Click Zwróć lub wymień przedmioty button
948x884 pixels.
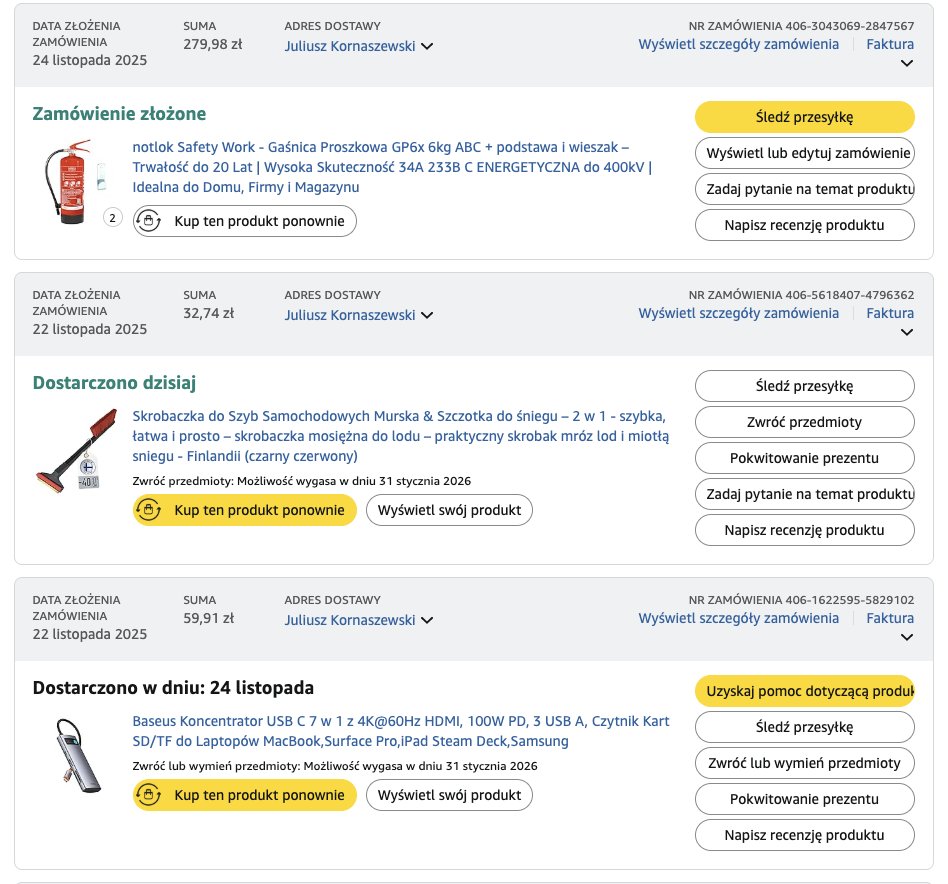click(x=804, y=763)
